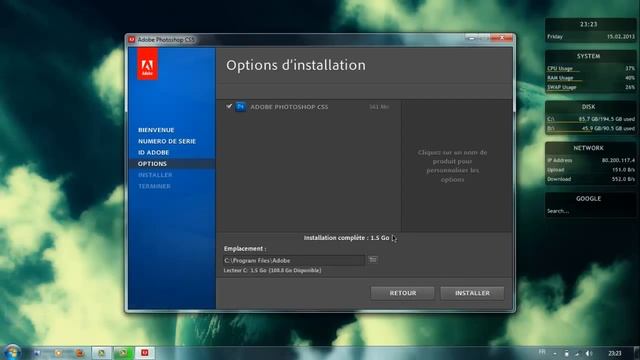The height and width of the screenshot is (360, 640).
Task: Click the network tray icon
Action: pos(577,353)
